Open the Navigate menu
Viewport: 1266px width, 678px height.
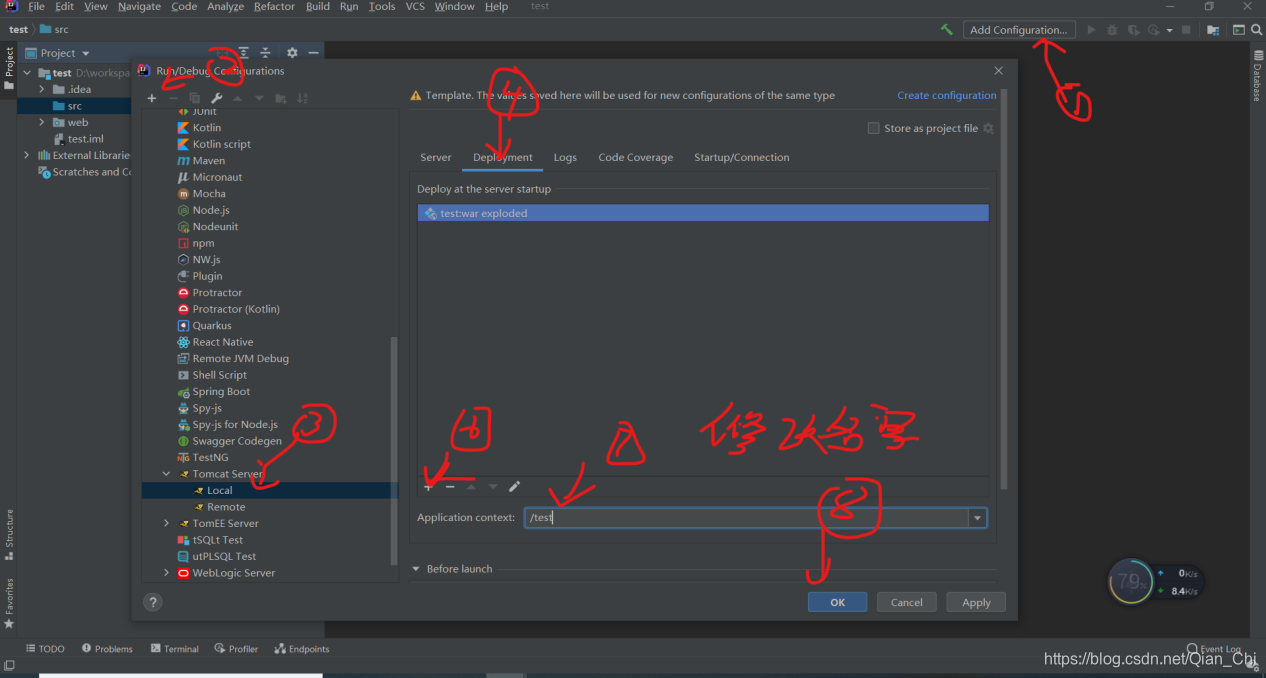(139, 6)
